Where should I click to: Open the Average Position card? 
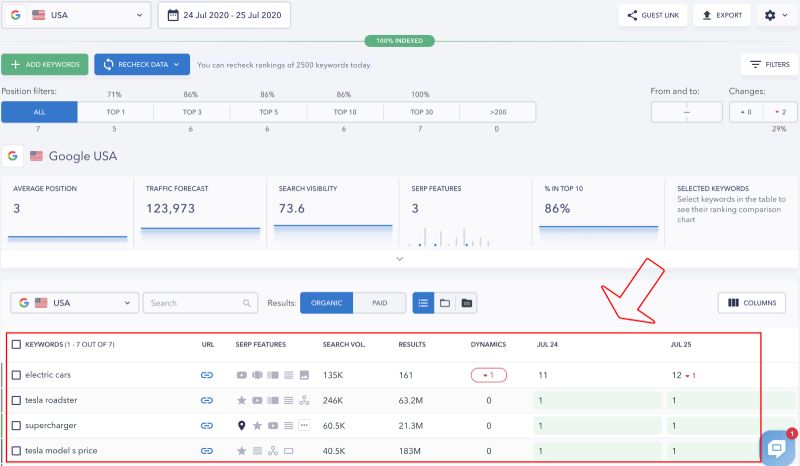67,212
